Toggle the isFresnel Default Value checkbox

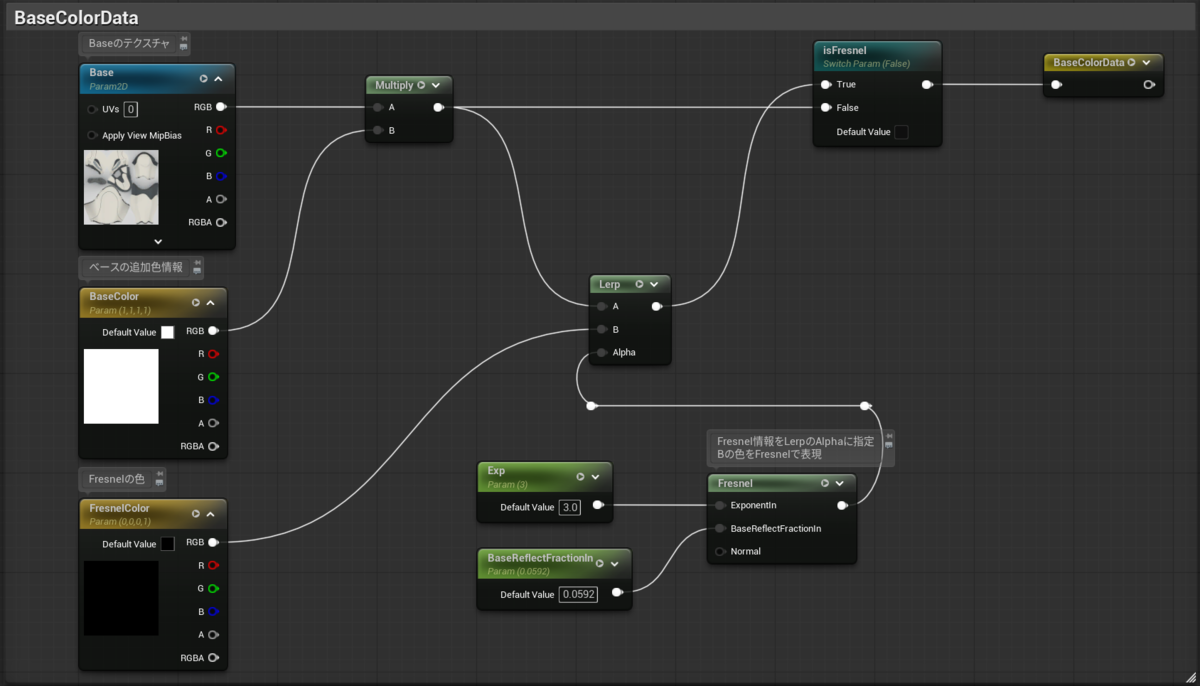pyautogui.click(x=901, y=132)
